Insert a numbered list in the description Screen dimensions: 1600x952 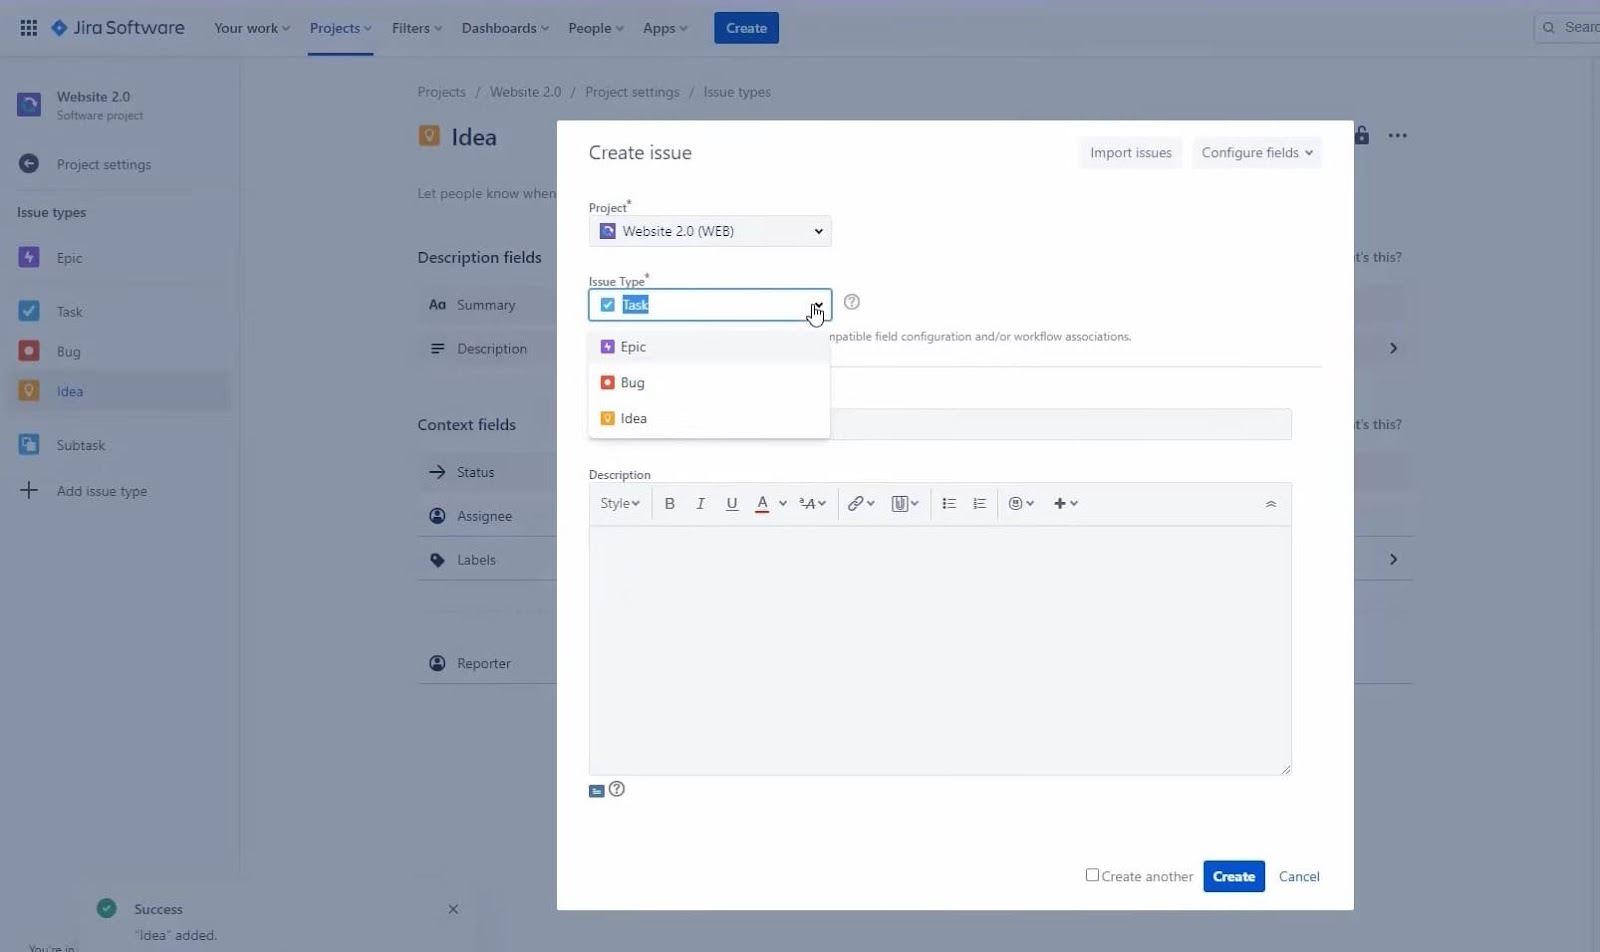click(979, 503)
